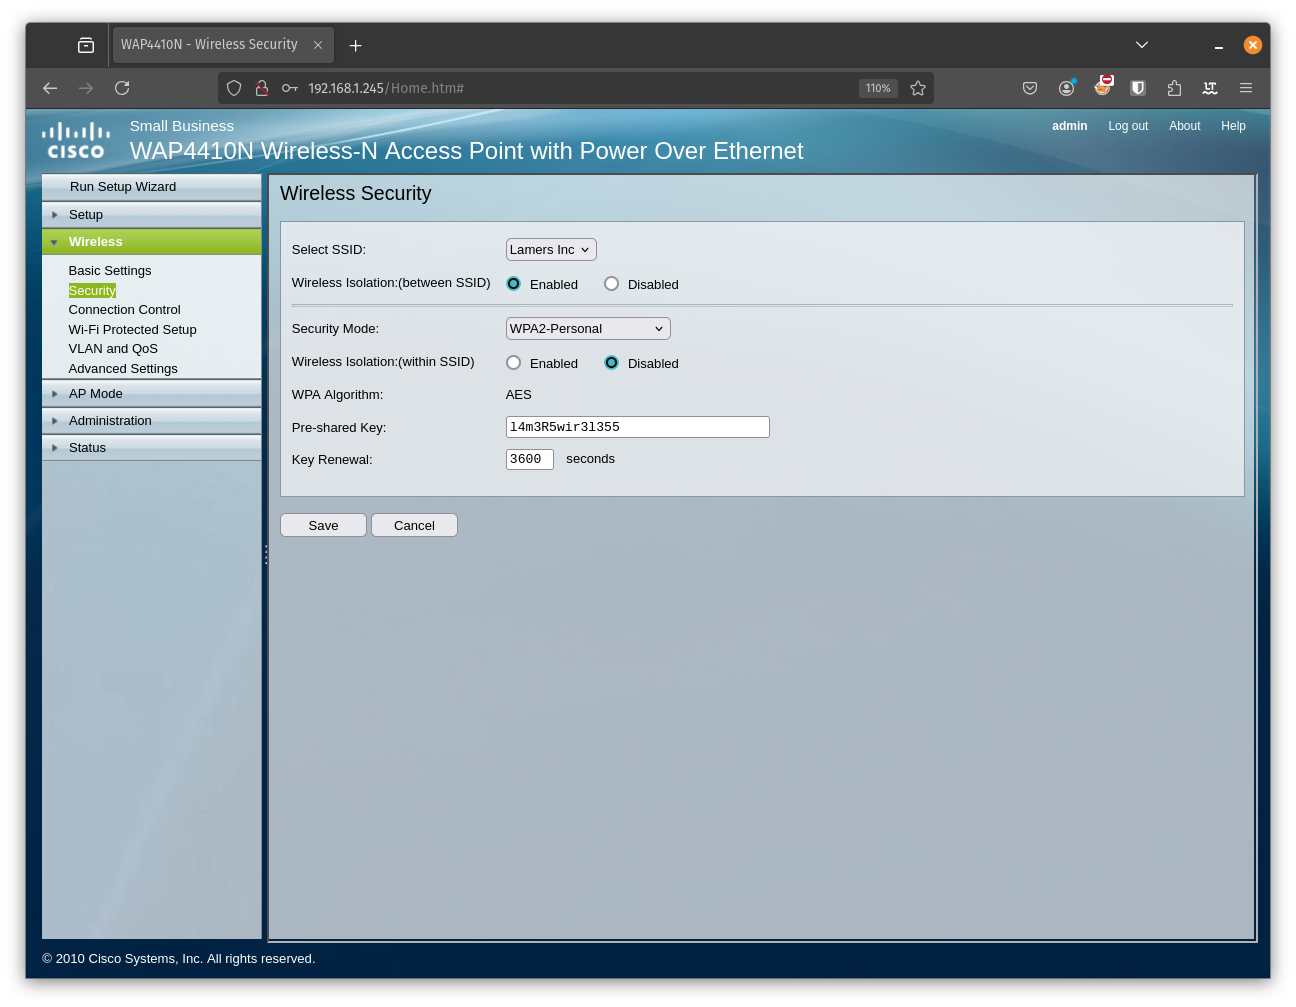Open a new browser tab

pyautogui.click(x=355, y=45)
